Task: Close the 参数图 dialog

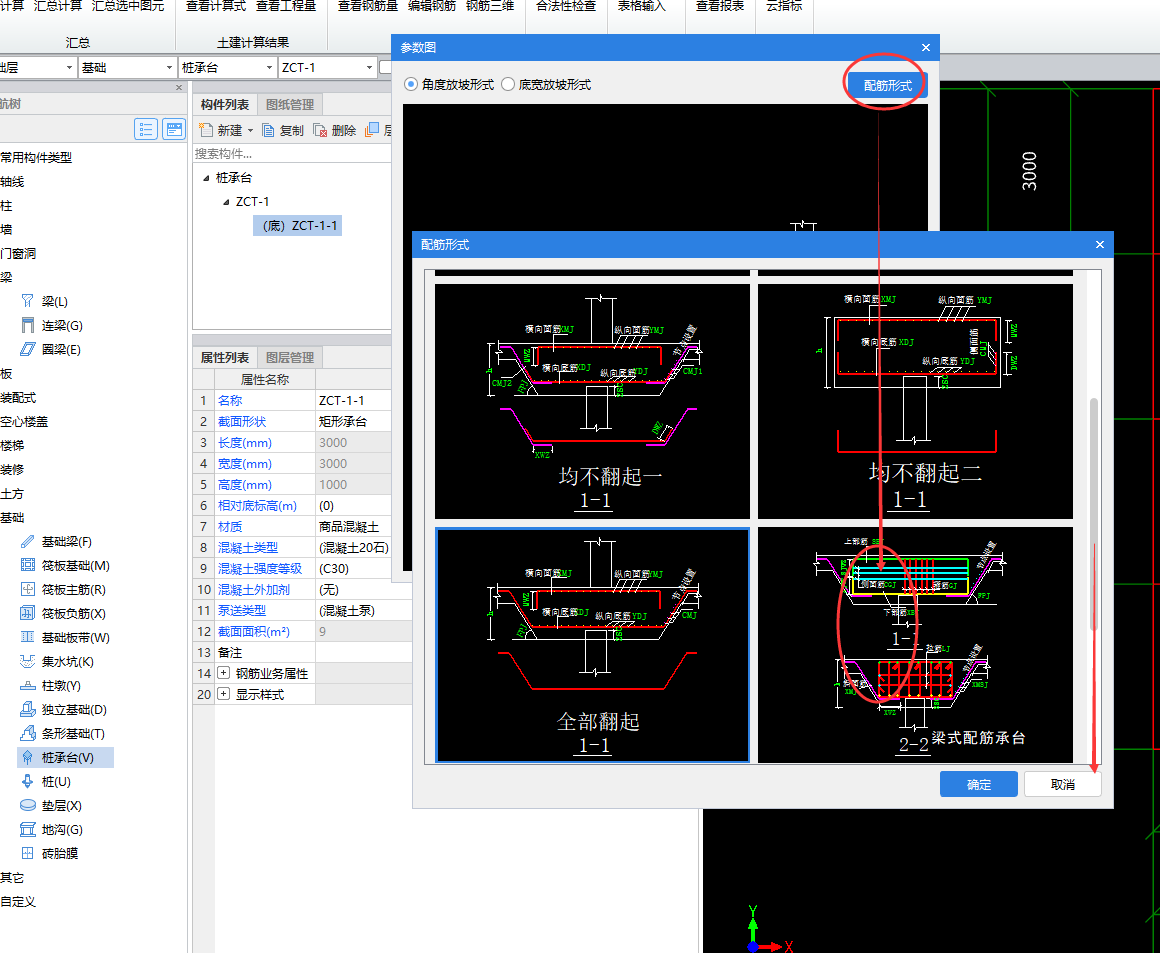Action: (x=925, y=47)
